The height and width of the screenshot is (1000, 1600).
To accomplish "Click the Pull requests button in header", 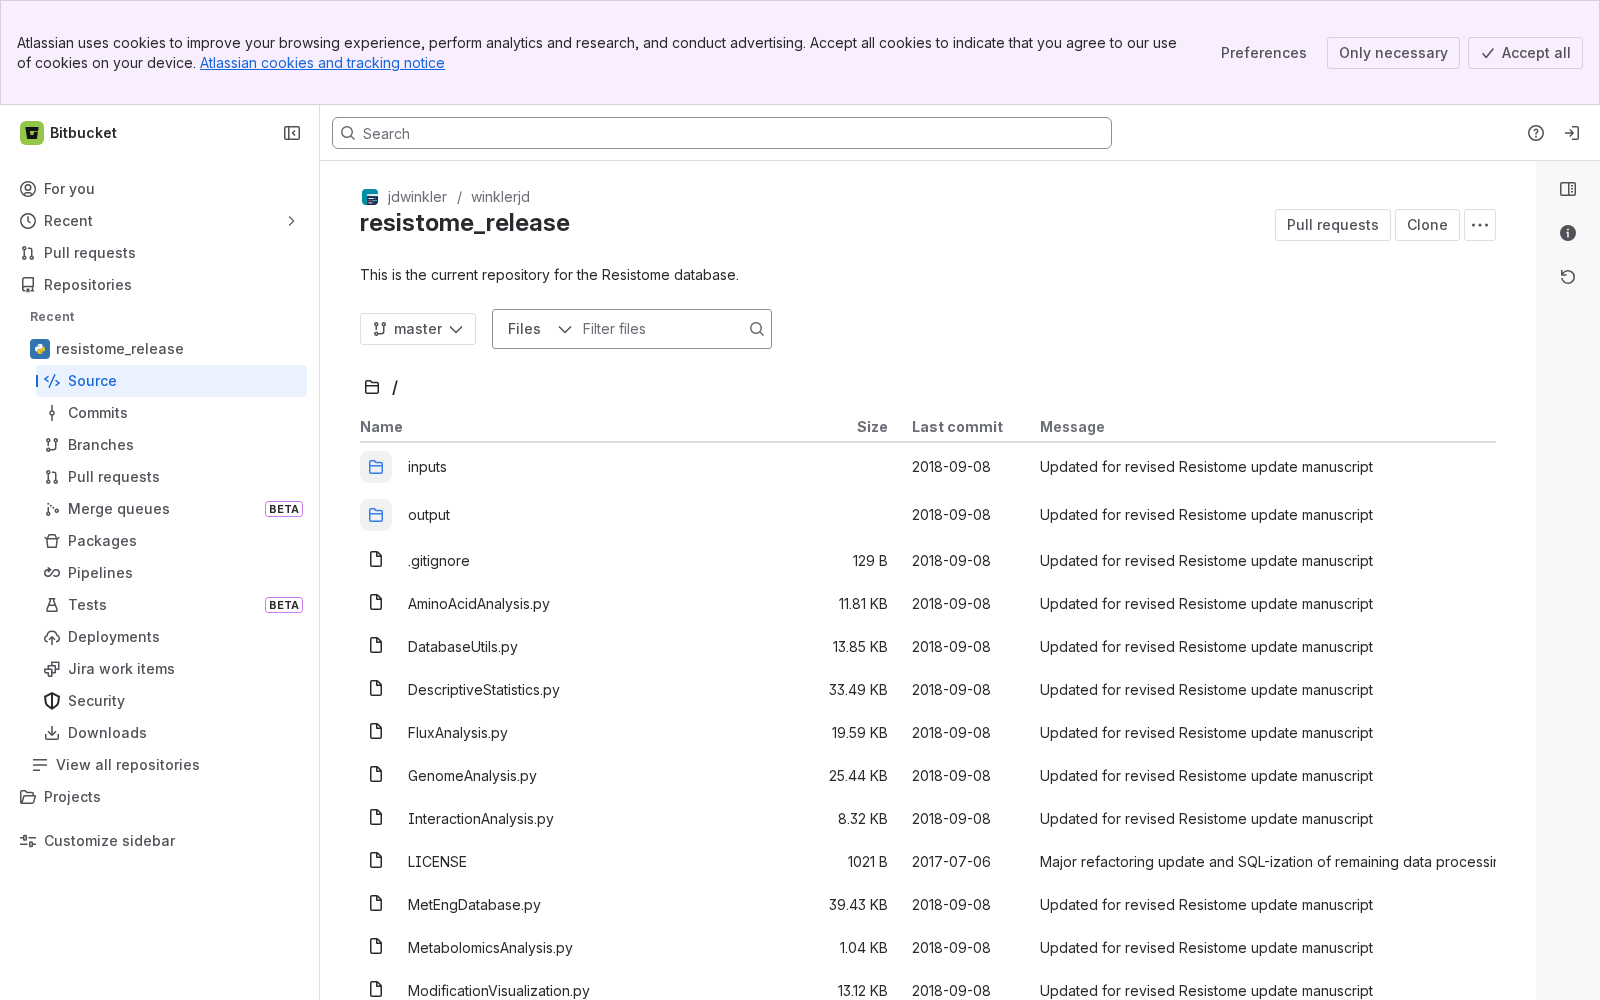I will (1332, 225).
